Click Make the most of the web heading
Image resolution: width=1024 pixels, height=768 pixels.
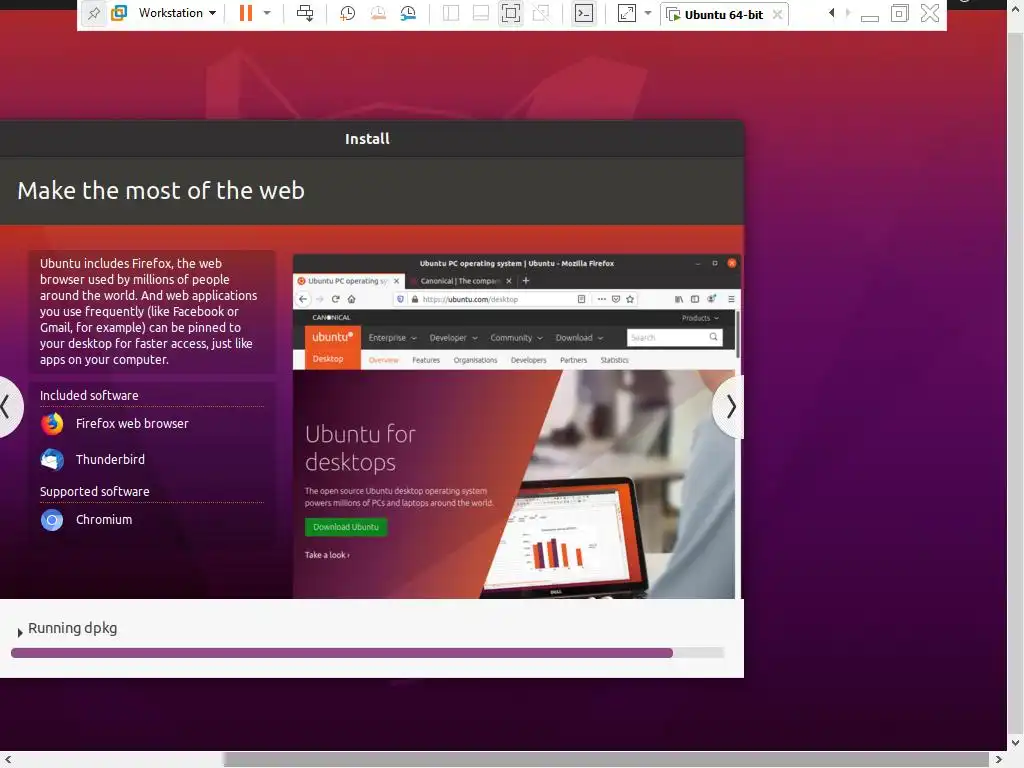(161, 190)
